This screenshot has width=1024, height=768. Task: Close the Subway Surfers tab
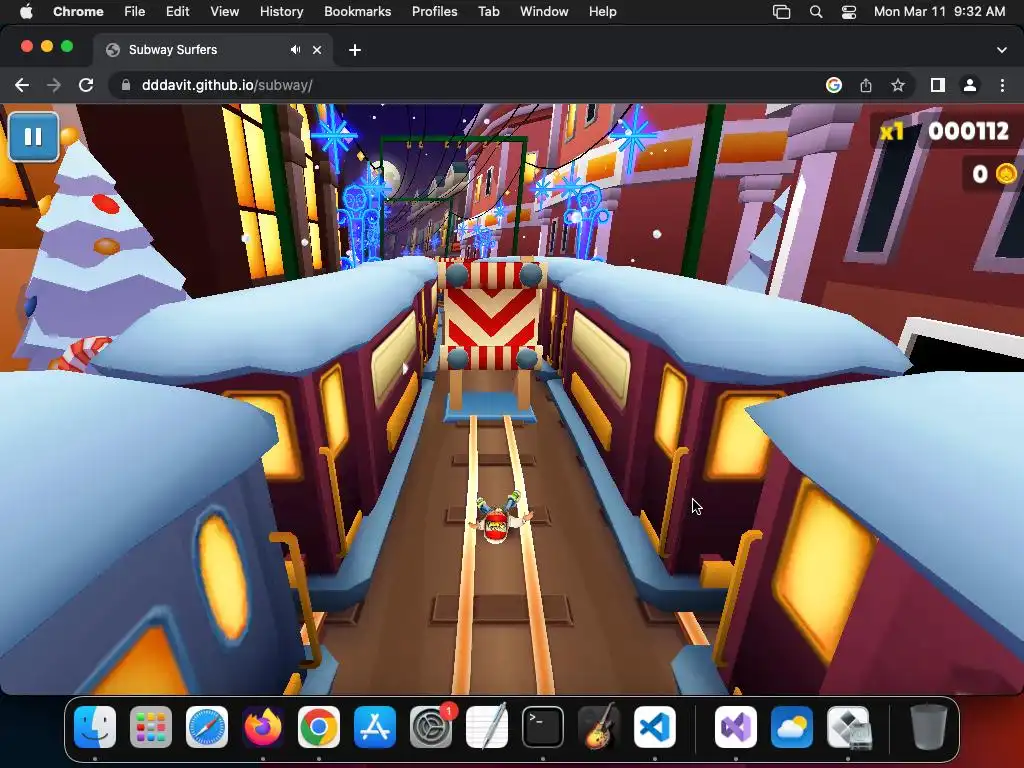(317, 50)
